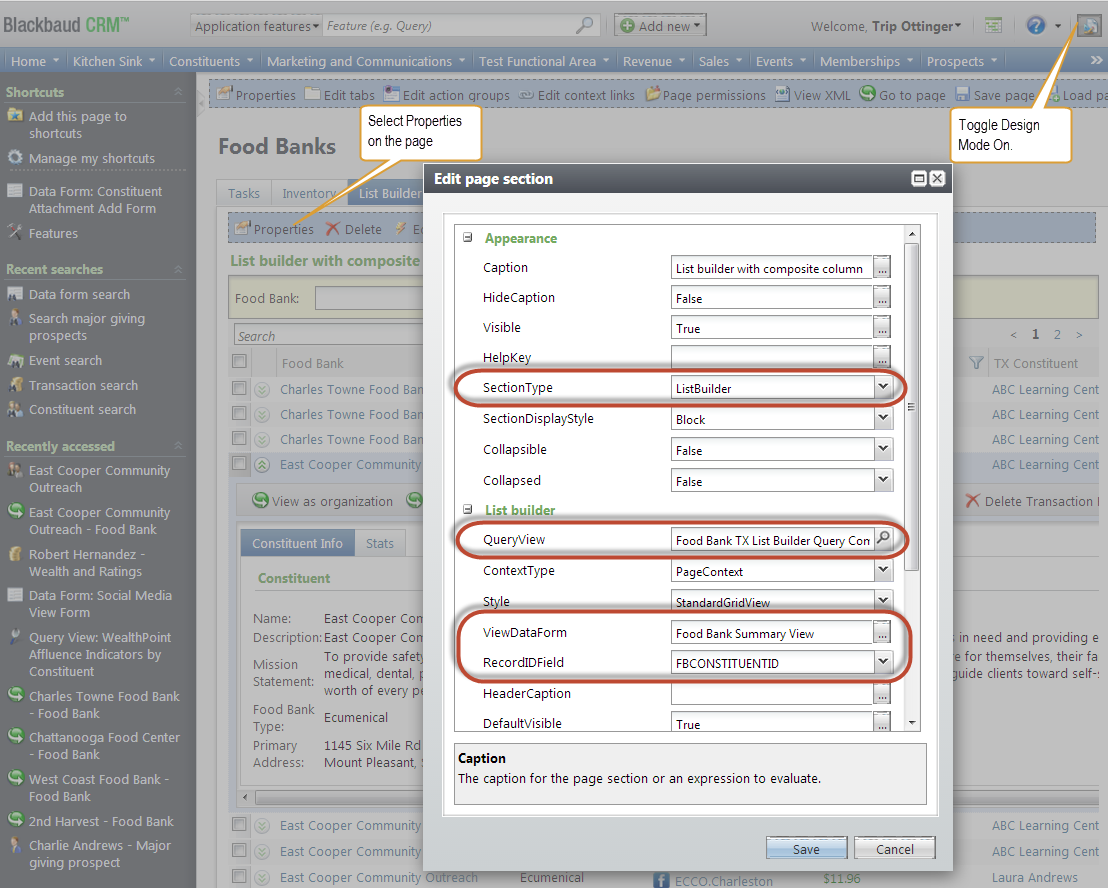Click the Data form search icon
The width and height of the screenshot is (1108, 888).
coord(15,294)
